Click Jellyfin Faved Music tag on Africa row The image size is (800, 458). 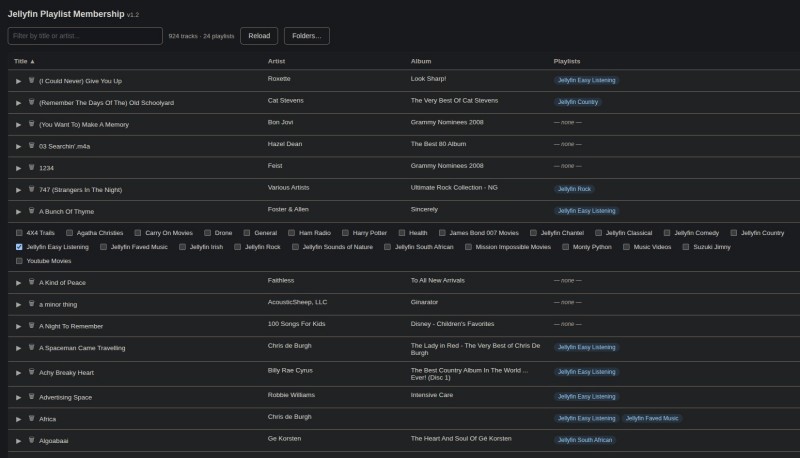click(x=652, y=418)
